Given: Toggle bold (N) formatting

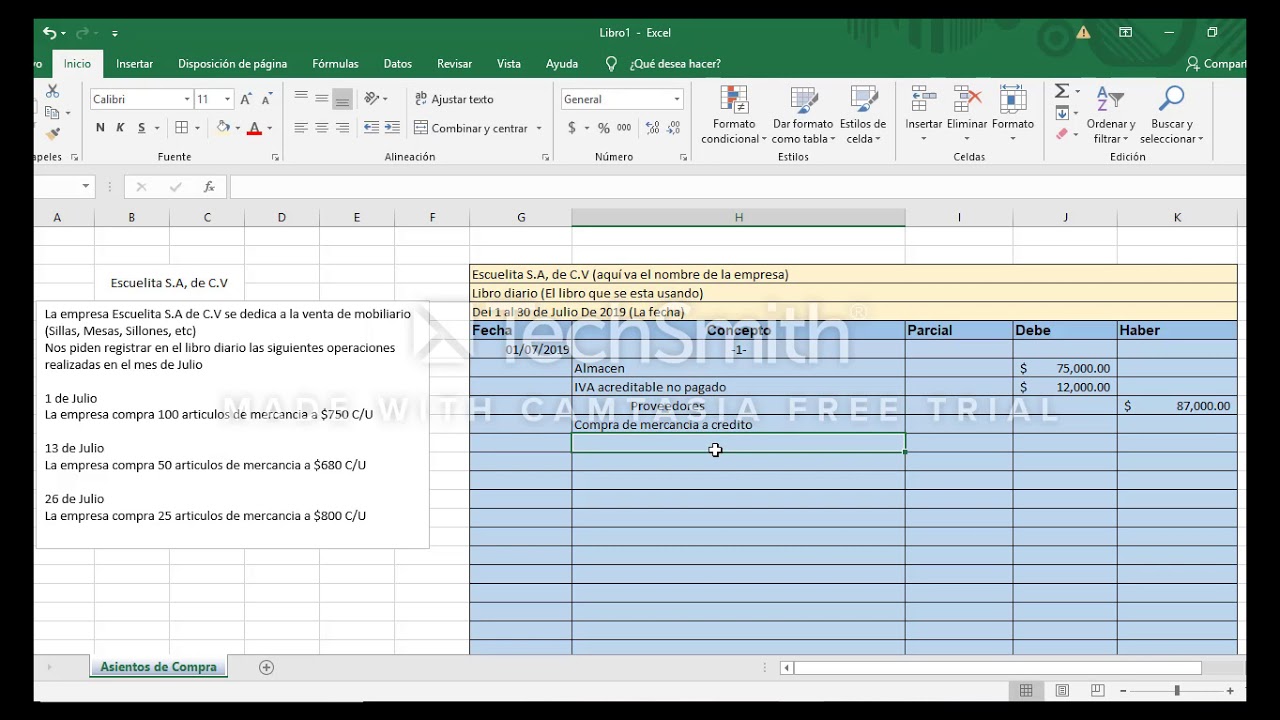Looking at the screenshot, I should click(100, 128).
